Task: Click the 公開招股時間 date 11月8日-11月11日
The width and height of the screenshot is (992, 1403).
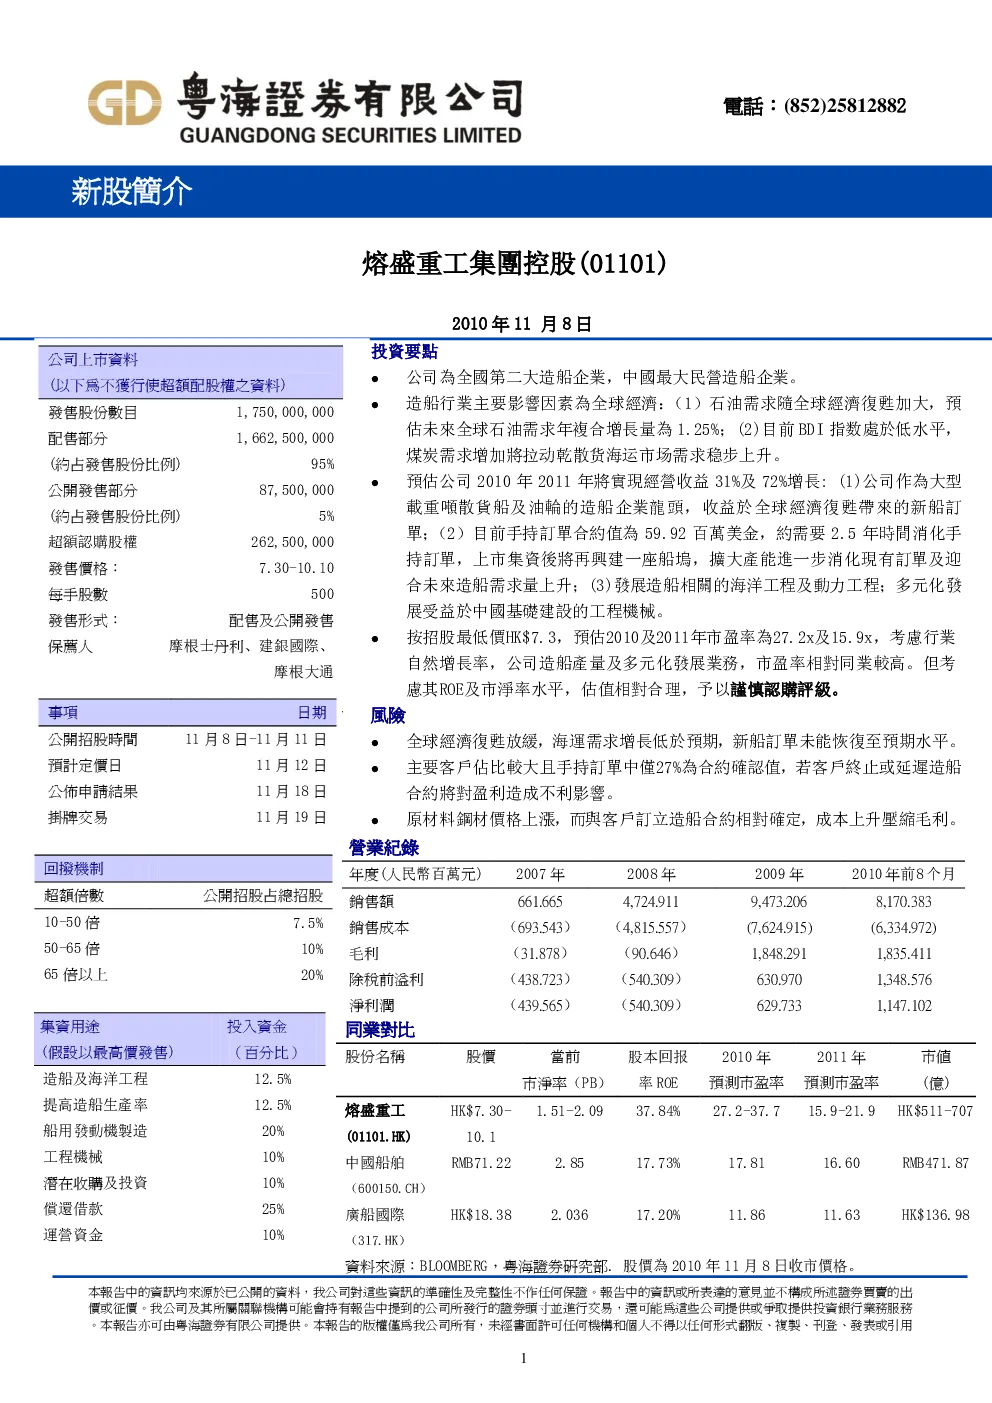Action: [x=256, y=740]
